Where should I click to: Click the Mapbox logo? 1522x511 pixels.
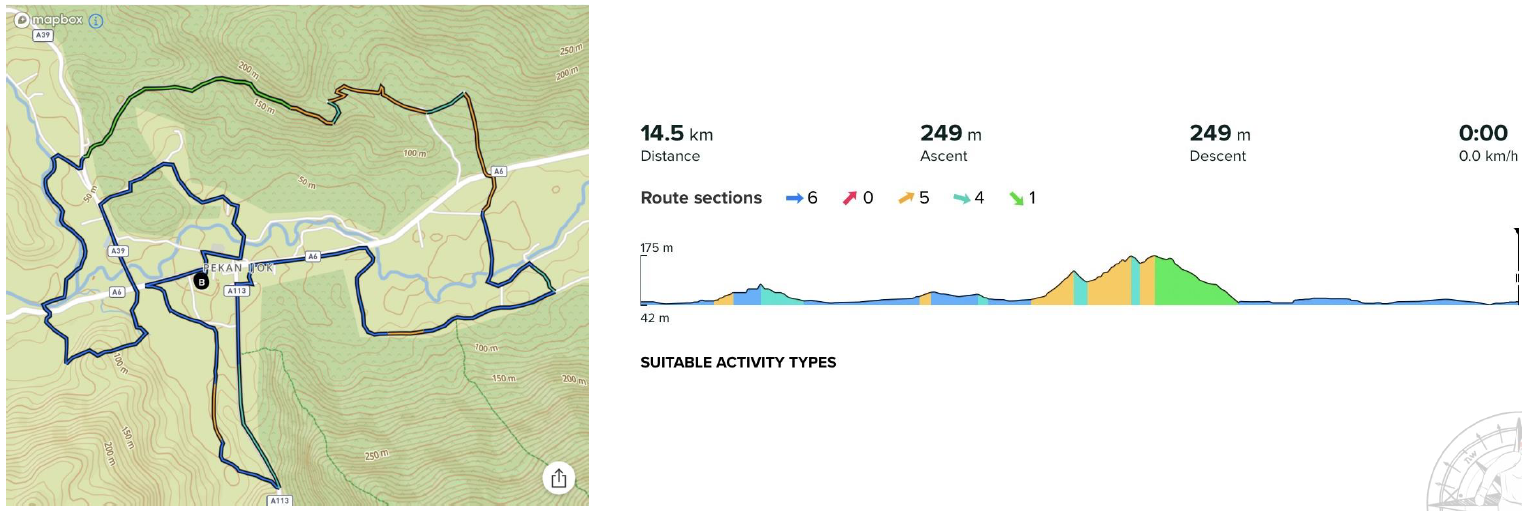tap(50, 20)
